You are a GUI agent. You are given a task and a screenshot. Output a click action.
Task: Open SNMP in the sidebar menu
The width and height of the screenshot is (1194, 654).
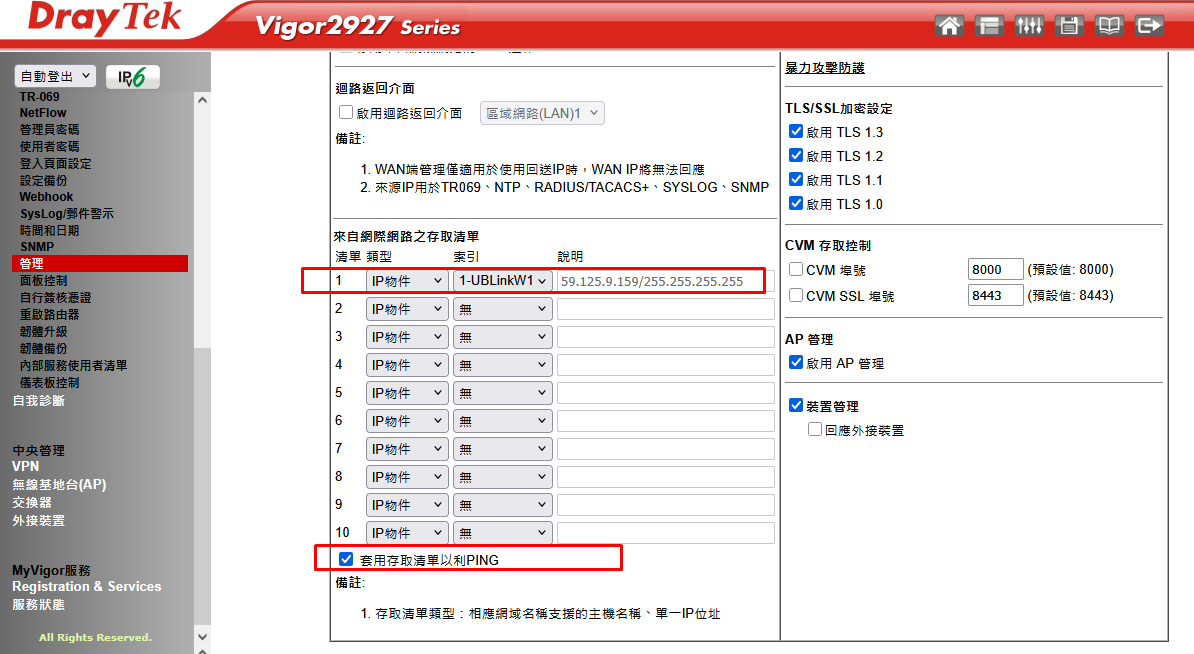(37, 247)
